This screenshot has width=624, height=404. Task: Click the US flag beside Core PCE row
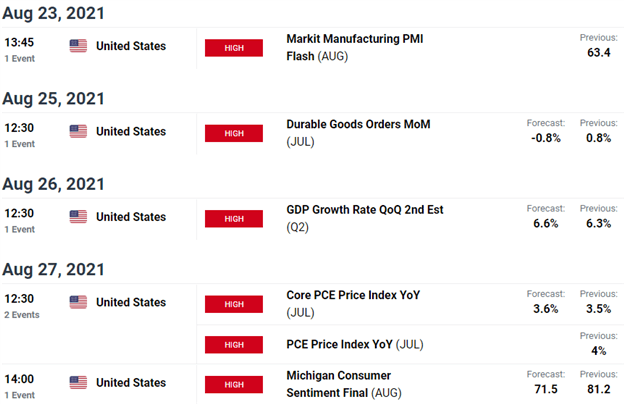[x=78, y=302]
